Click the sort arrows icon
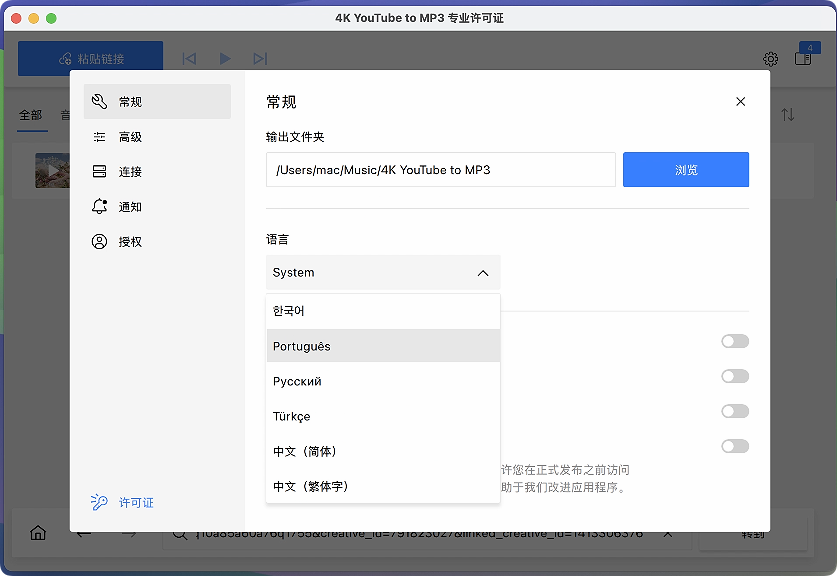This screenshot has width=837, height=576. (788, 115)
